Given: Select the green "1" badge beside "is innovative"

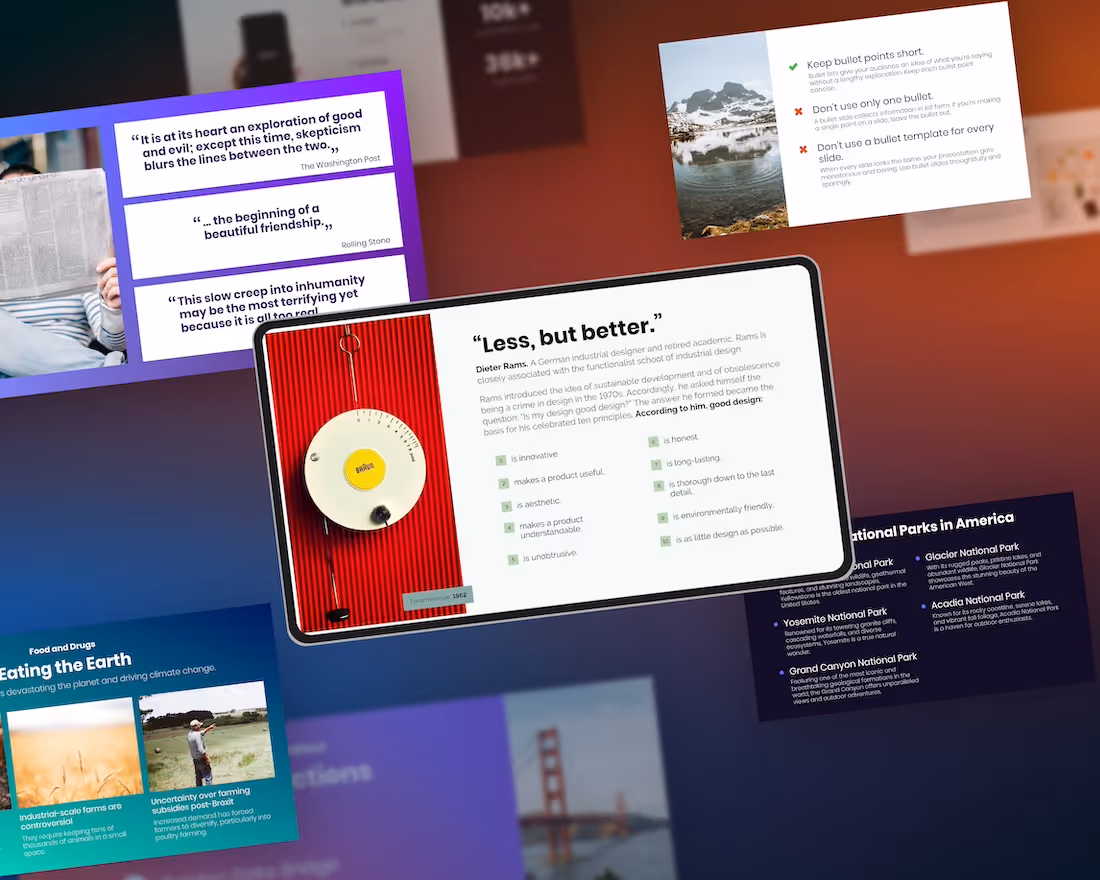Looking at the screenshot, I should pyautogui.click(x=500, y=460).
